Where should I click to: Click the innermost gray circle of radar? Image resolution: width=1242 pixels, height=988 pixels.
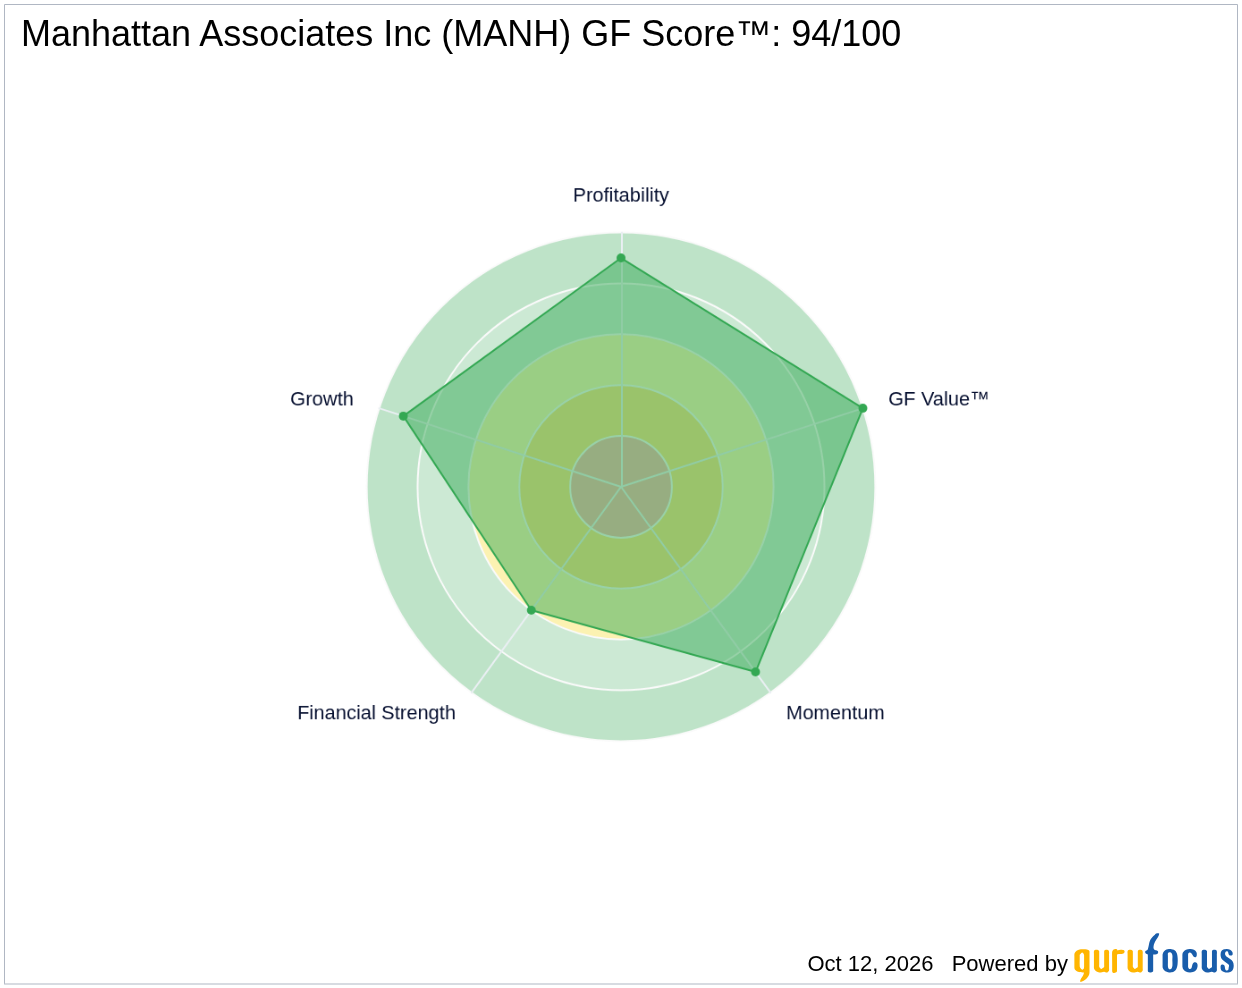click(x=621, y=487)
